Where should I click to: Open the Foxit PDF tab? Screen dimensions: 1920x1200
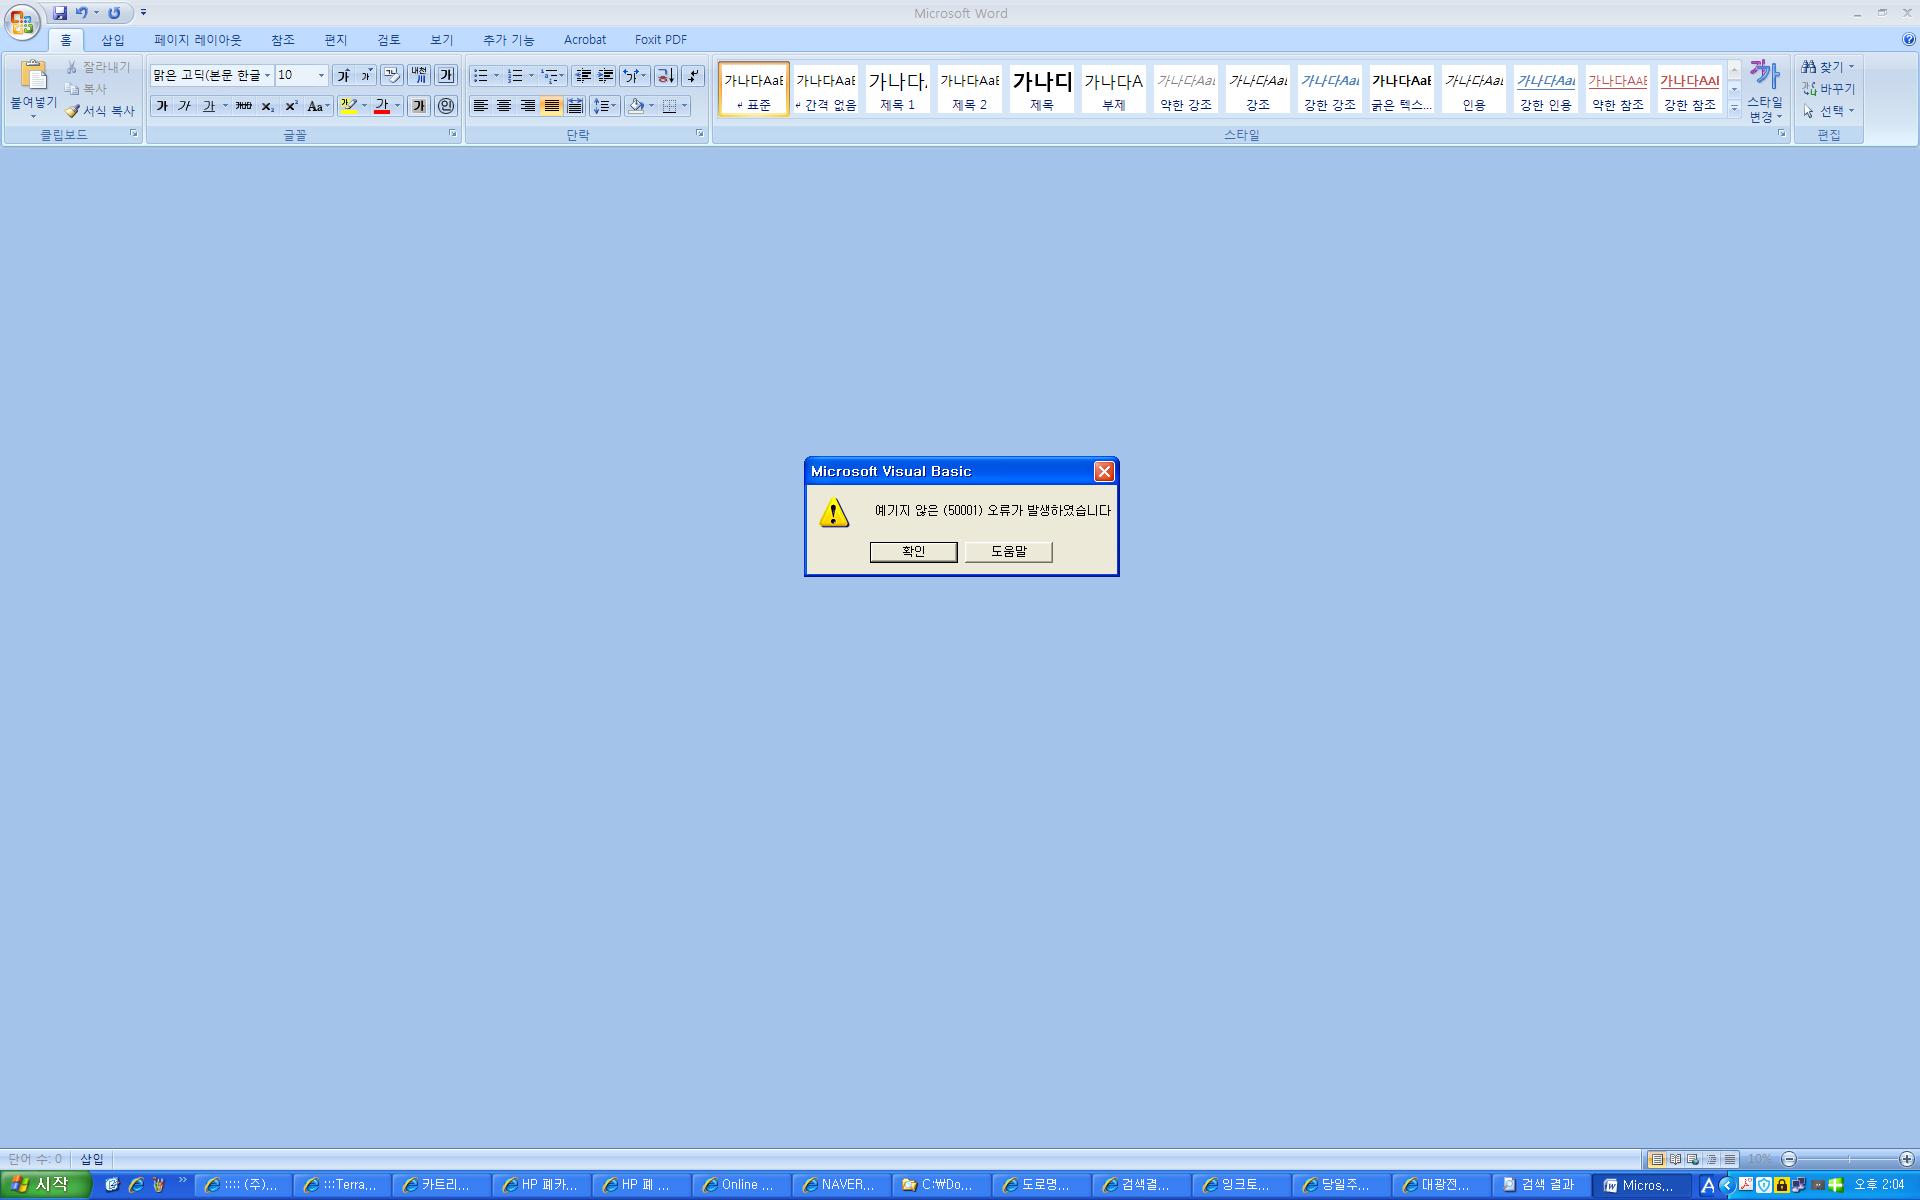coord(661,40)
